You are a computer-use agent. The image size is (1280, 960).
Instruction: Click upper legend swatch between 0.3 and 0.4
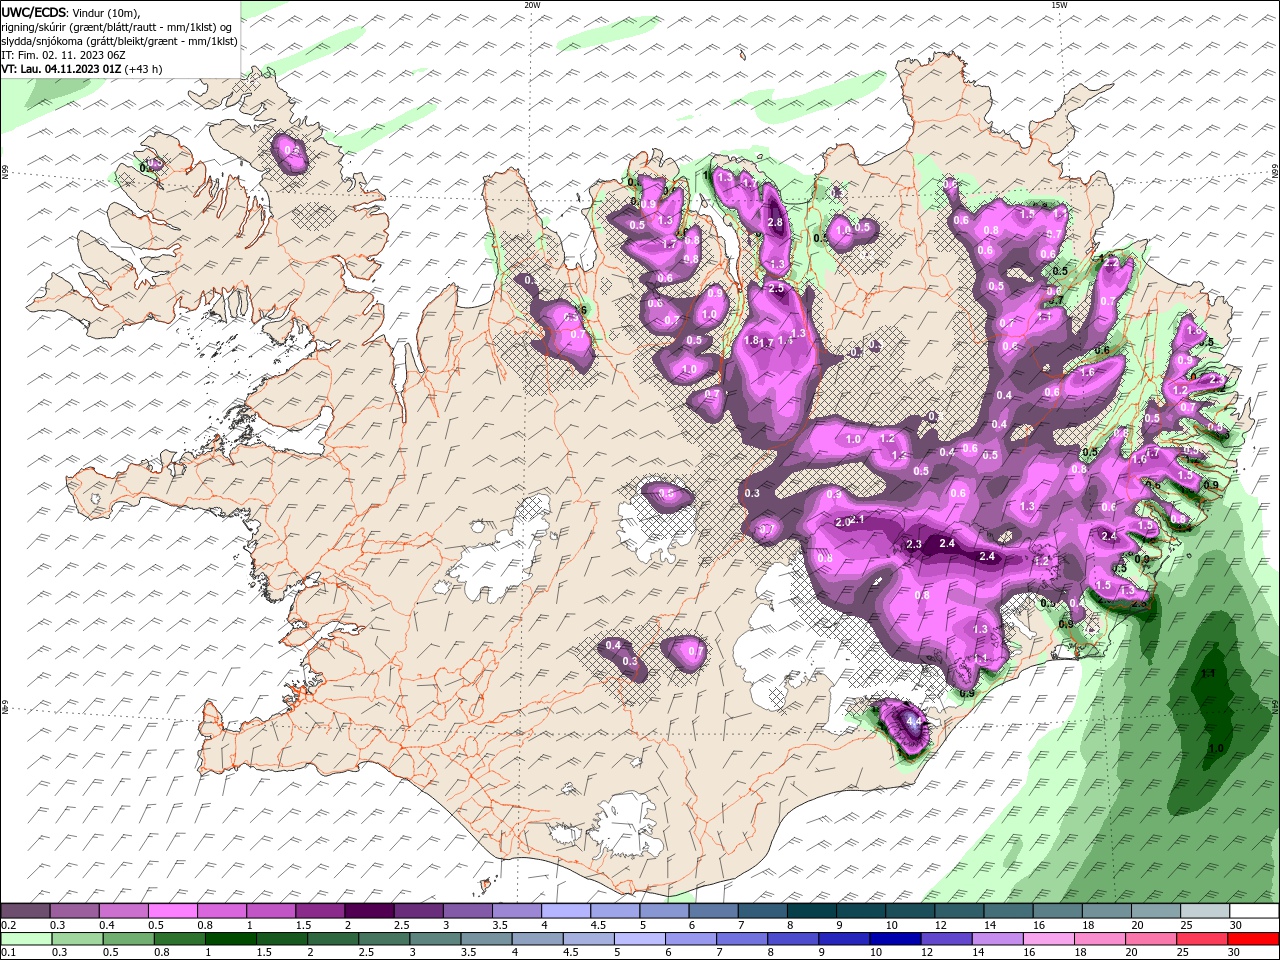pyautogui.click(x=74, y=911)
